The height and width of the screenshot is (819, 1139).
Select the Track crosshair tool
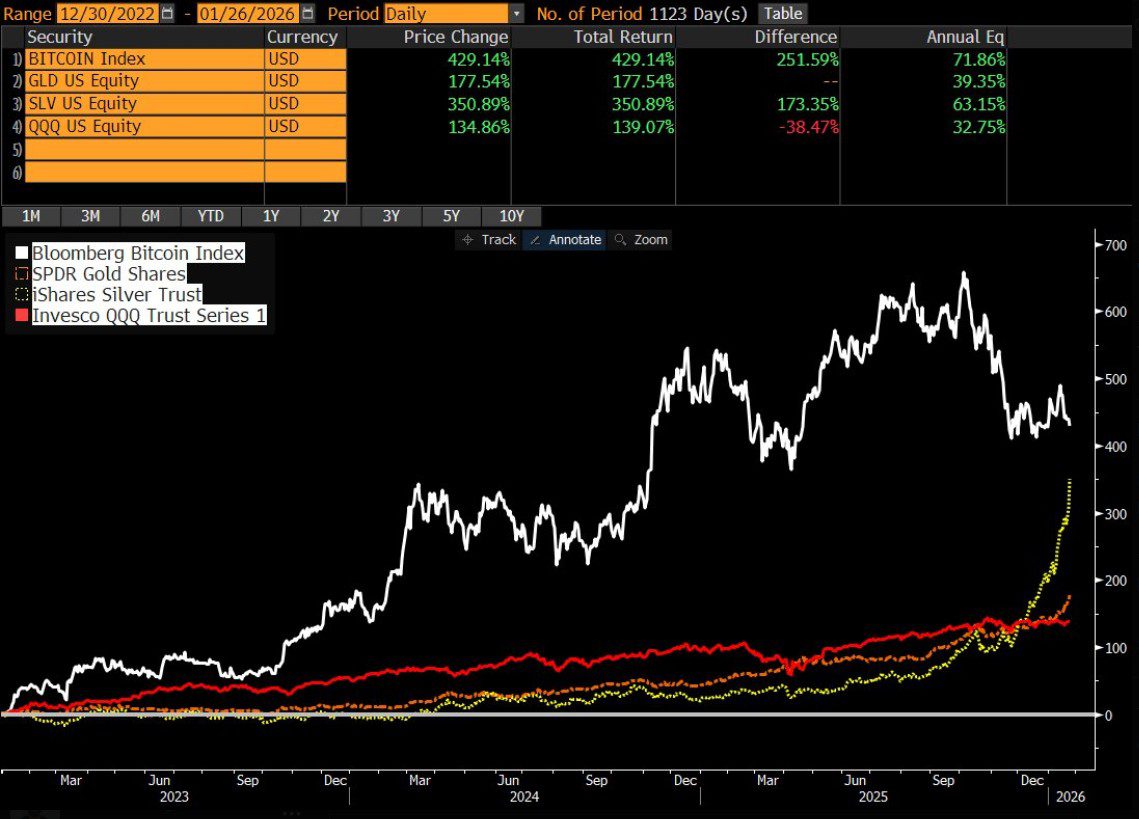point(487,239)
